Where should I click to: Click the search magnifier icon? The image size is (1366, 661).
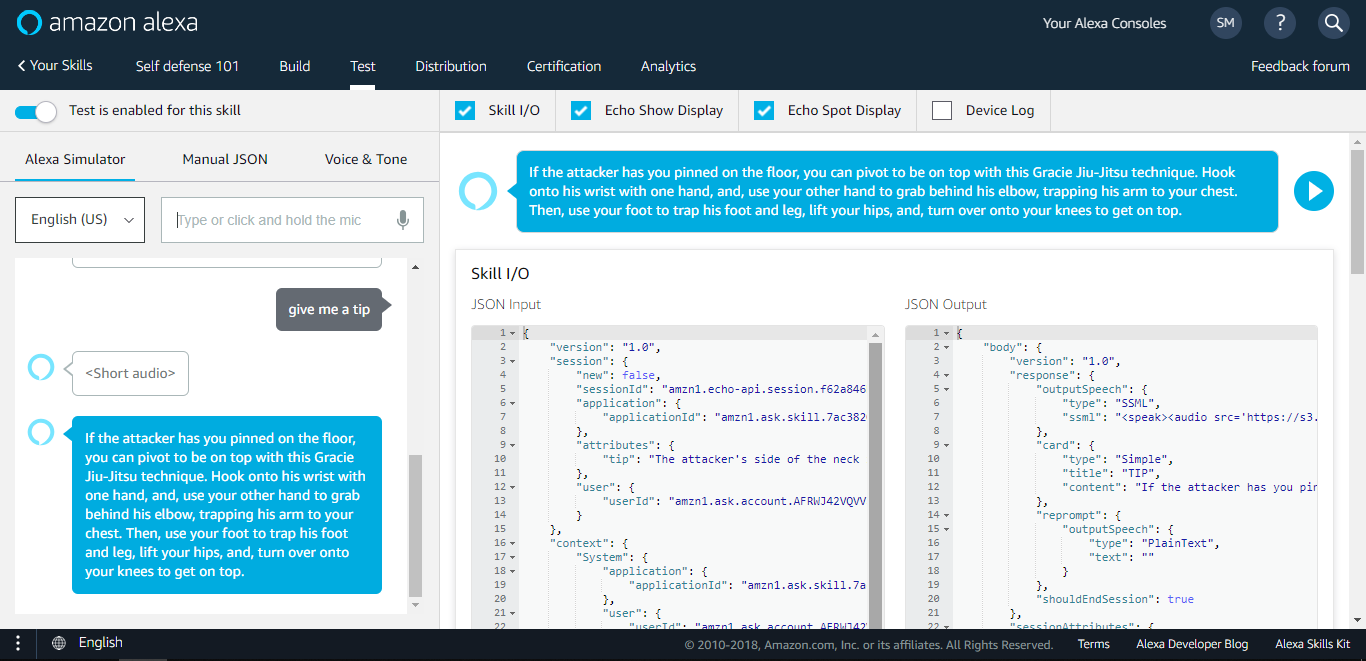(1333, 23)
